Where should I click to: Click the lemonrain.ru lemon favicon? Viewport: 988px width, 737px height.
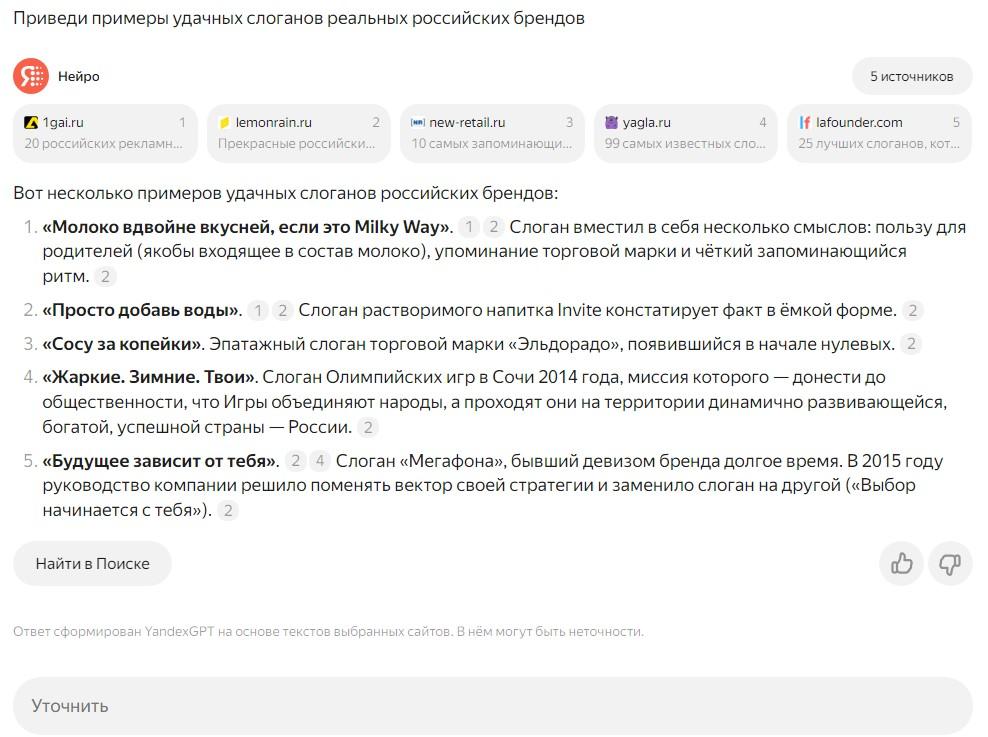coord(225,123)
